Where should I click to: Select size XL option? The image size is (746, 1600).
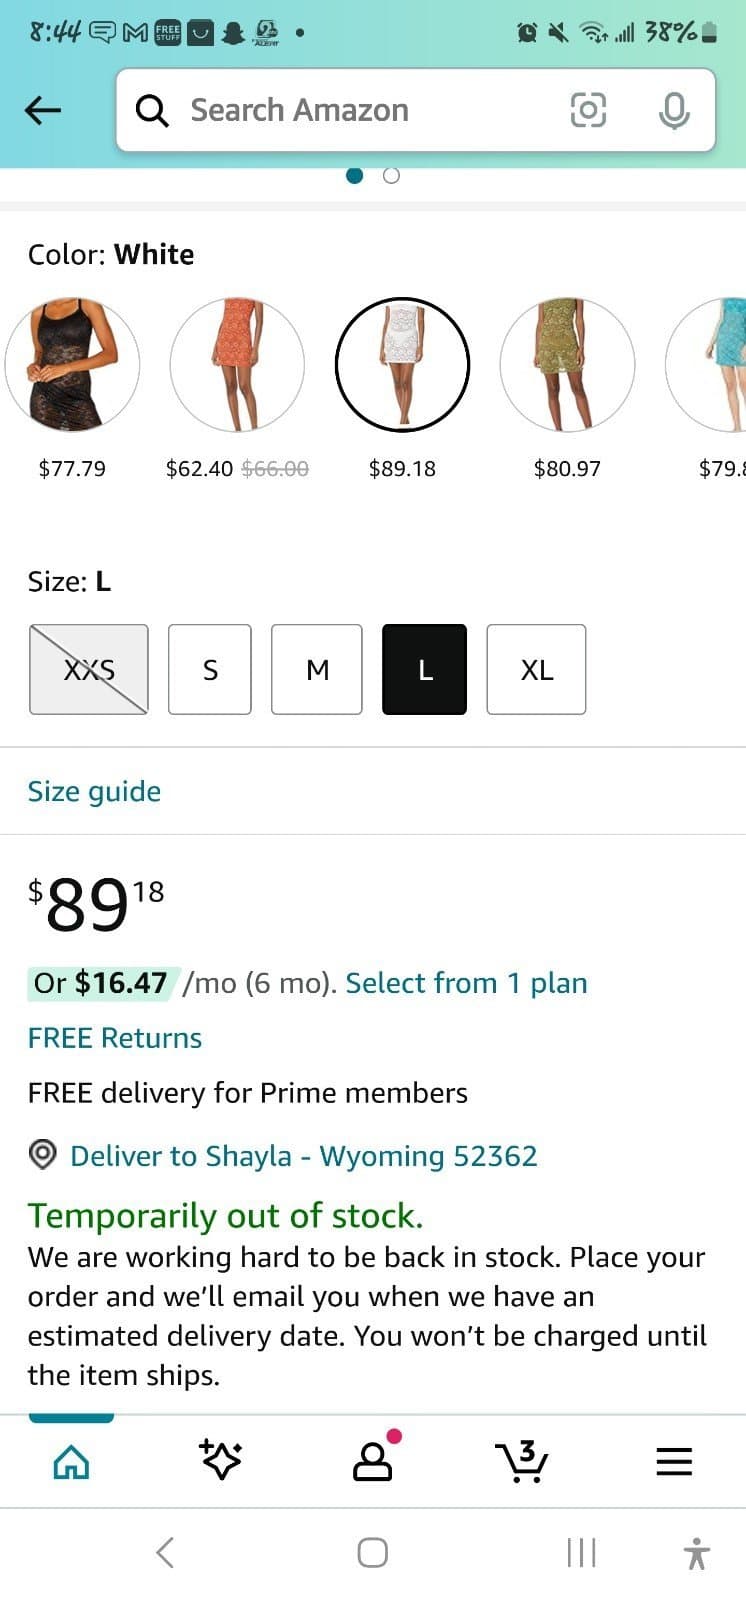[536, 669]
